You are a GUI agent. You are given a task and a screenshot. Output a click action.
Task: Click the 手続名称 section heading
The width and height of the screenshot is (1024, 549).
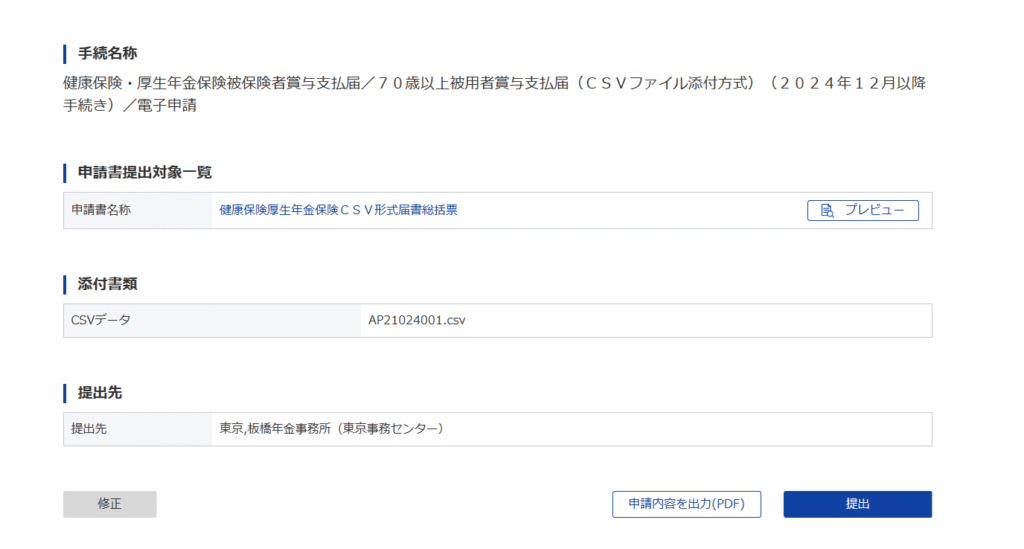107,54
